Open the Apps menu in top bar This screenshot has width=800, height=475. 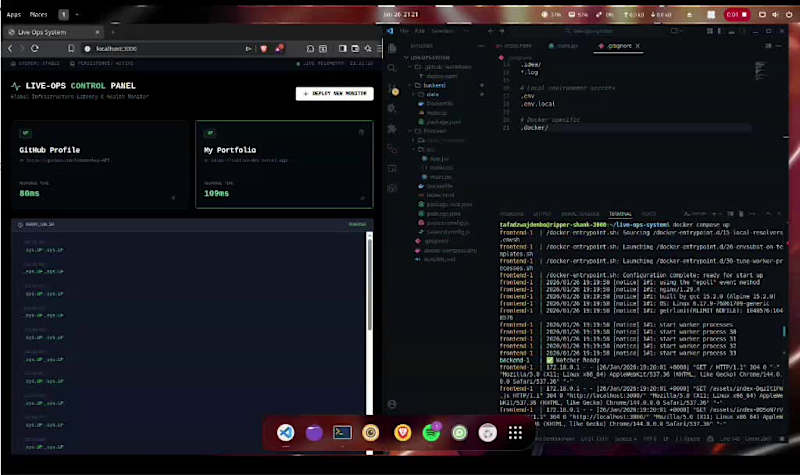[14, 15]
